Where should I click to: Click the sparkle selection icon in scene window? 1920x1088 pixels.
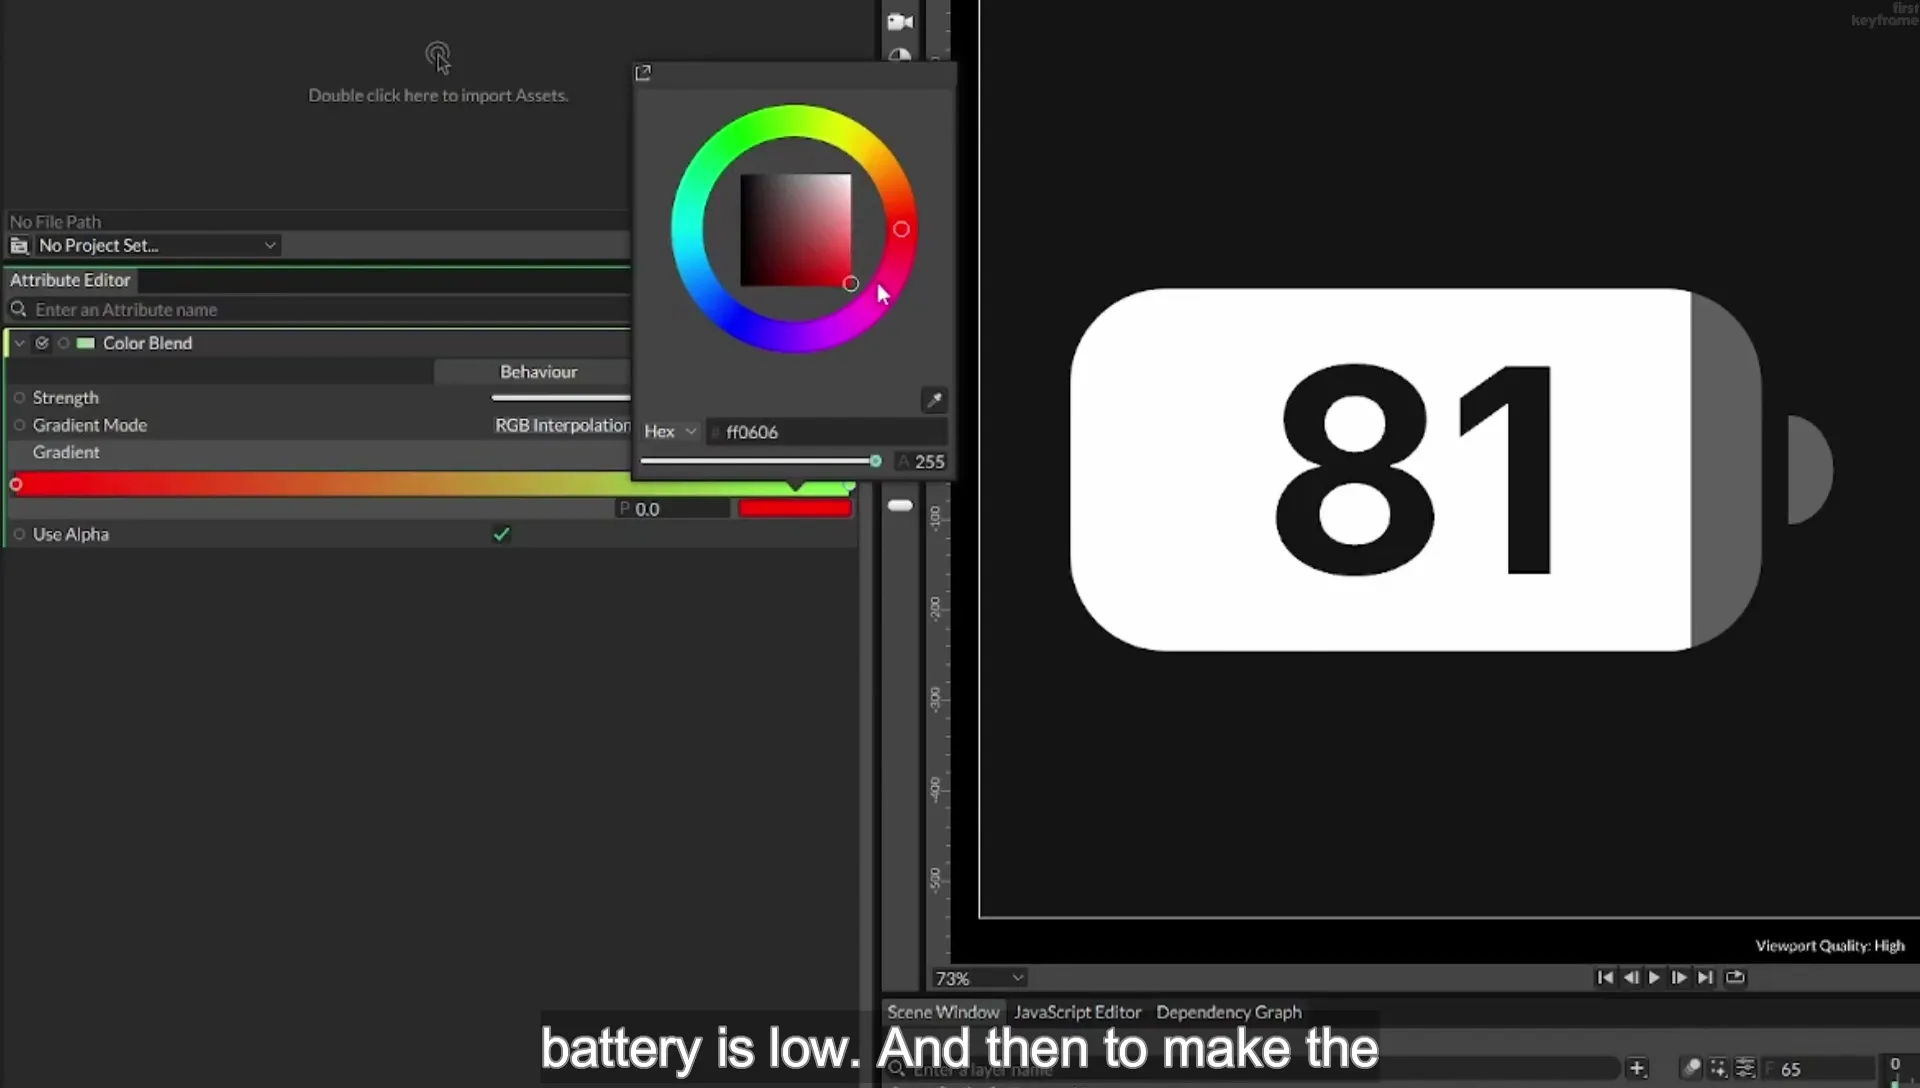pos(1718,1068)
